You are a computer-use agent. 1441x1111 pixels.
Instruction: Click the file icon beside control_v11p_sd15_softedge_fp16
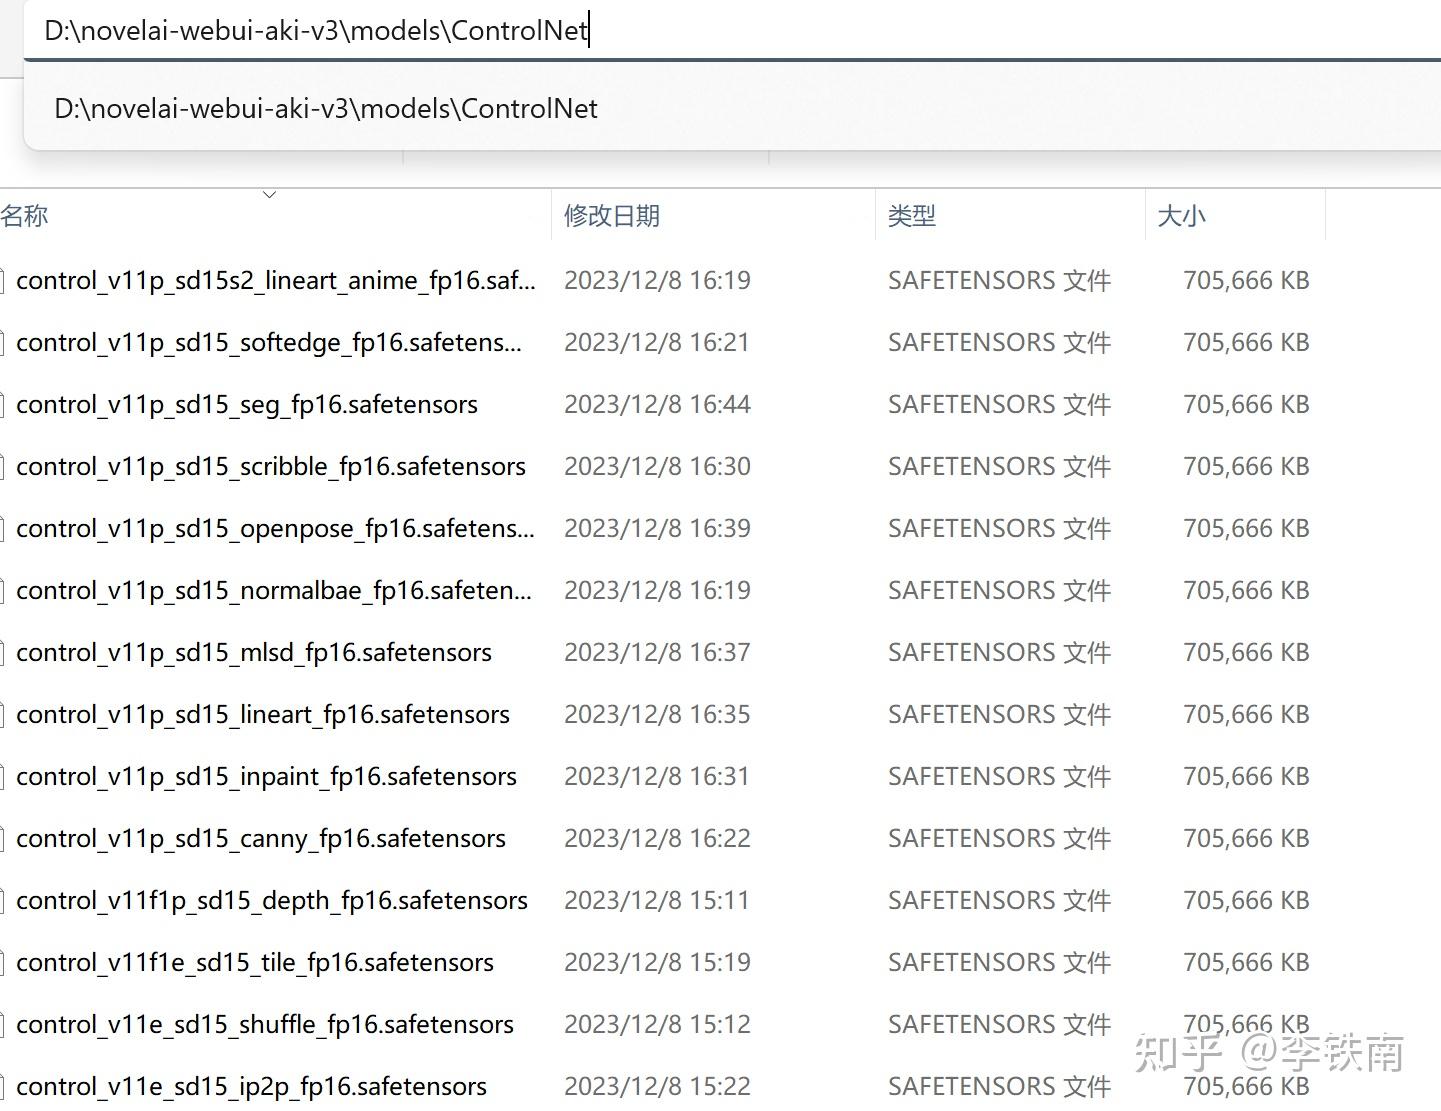(4, 342)
